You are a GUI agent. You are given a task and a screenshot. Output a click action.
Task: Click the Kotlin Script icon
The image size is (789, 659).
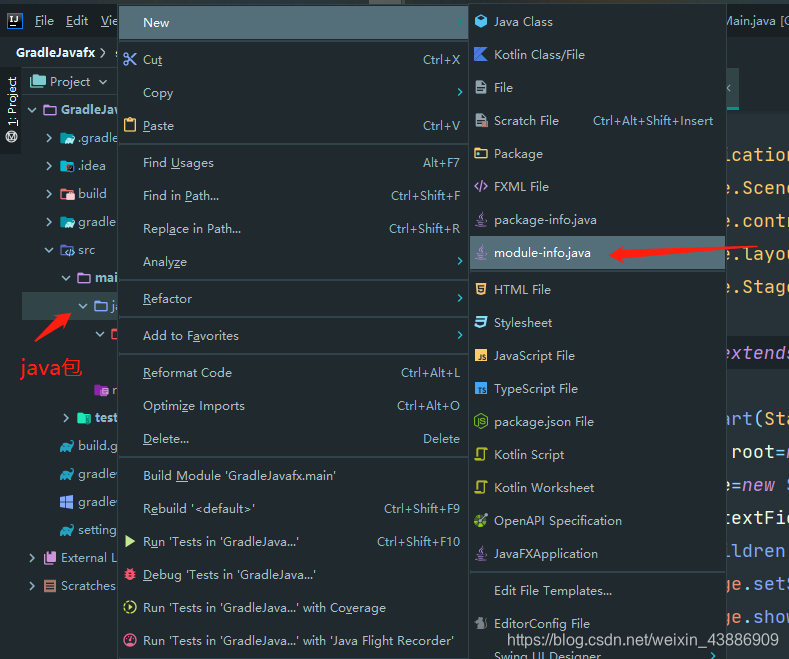coord(481,454)
